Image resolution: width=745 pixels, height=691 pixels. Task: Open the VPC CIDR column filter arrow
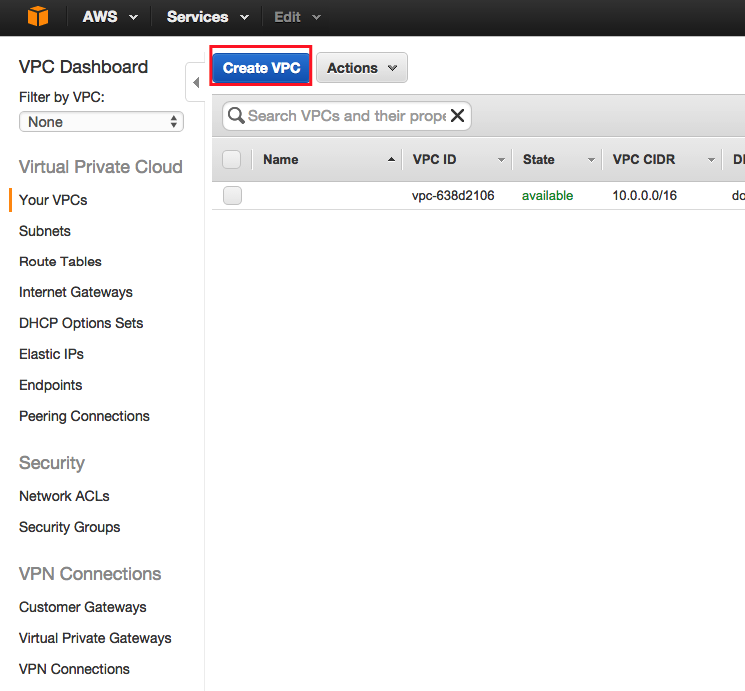tap(711, 160)
